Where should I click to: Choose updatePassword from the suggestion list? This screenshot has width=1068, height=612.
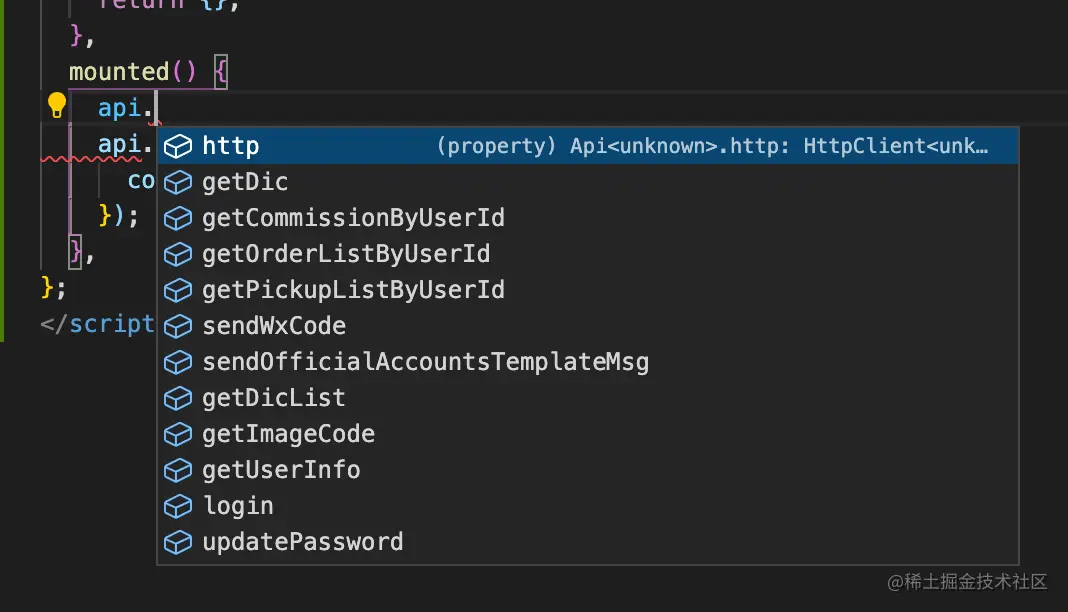(x=302, y=542)
